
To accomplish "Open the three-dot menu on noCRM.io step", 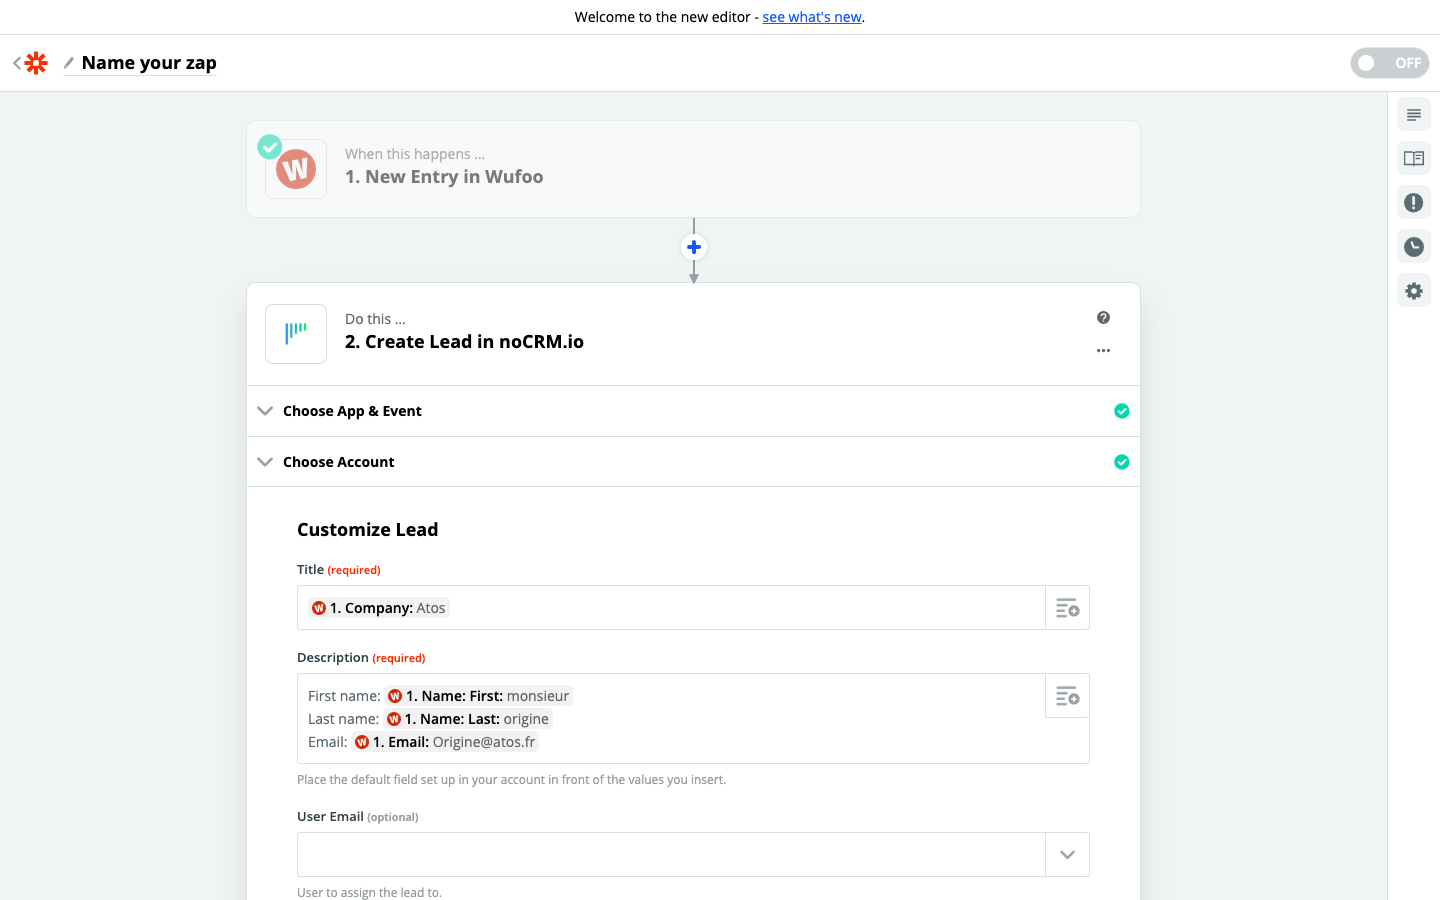I will click(x=1103, y=351).
